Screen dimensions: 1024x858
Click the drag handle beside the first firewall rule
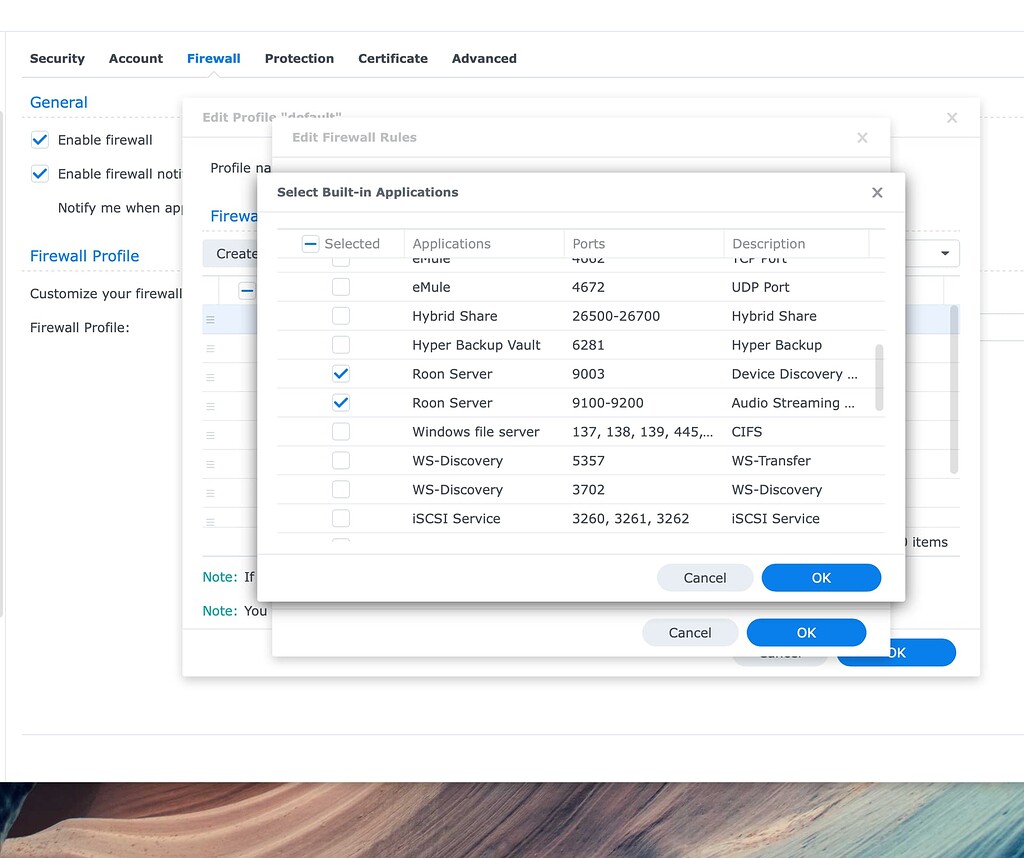coord(210,318)
